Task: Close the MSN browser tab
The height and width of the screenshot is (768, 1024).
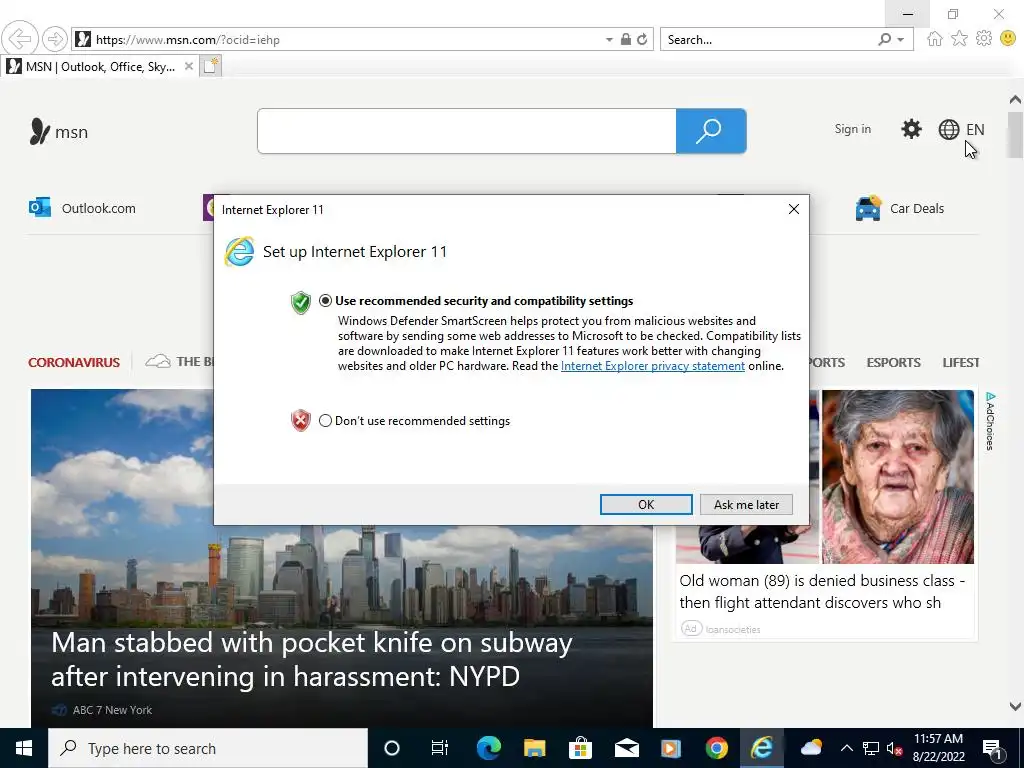Action: click(x=189, y=66)
